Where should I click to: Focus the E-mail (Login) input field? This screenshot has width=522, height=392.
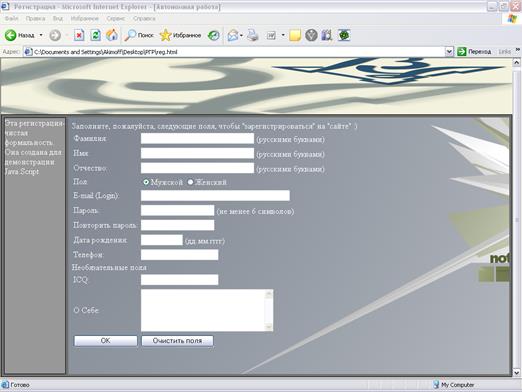coord(215,196)
